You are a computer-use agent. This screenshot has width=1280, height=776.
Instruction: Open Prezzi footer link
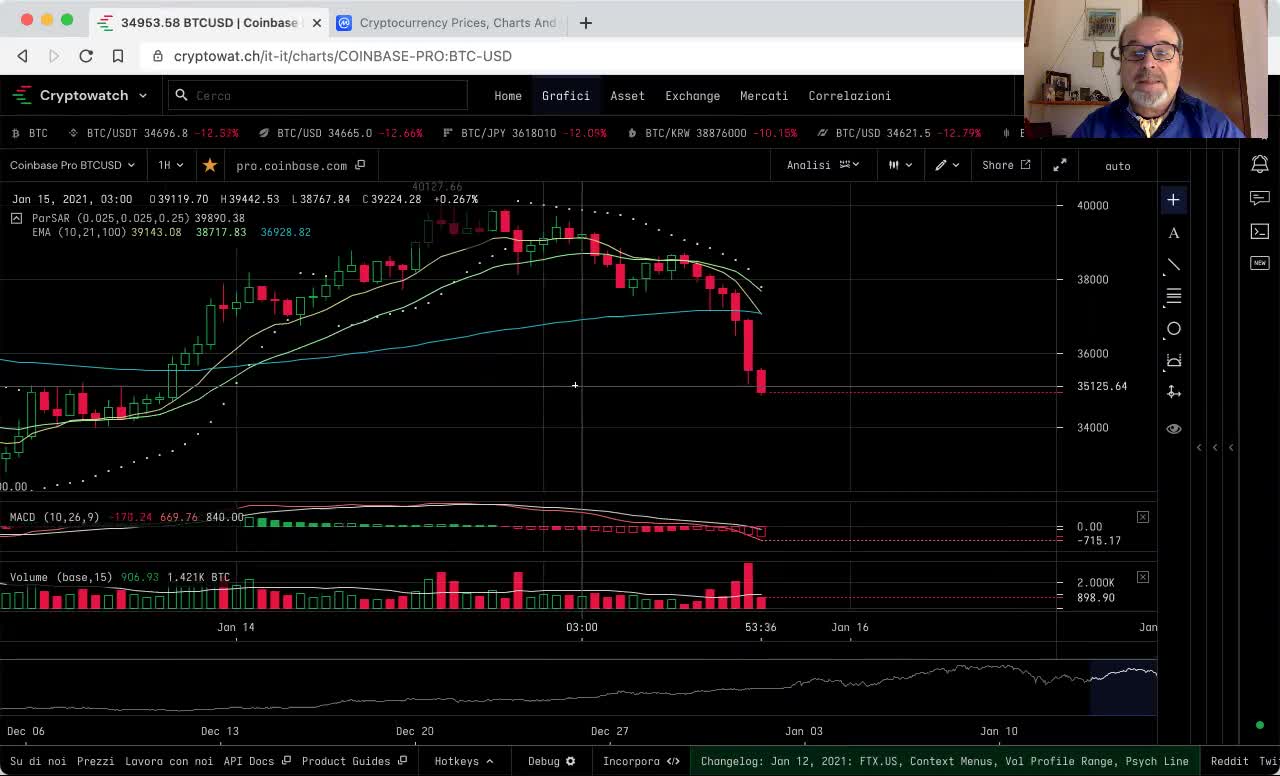click(96, 761)
